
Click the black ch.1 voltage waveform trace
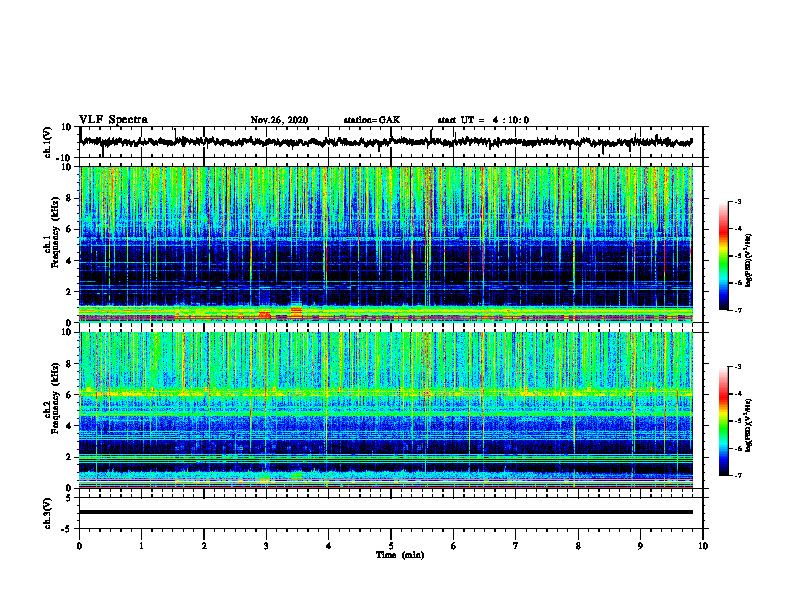click(x=386, y=142)
